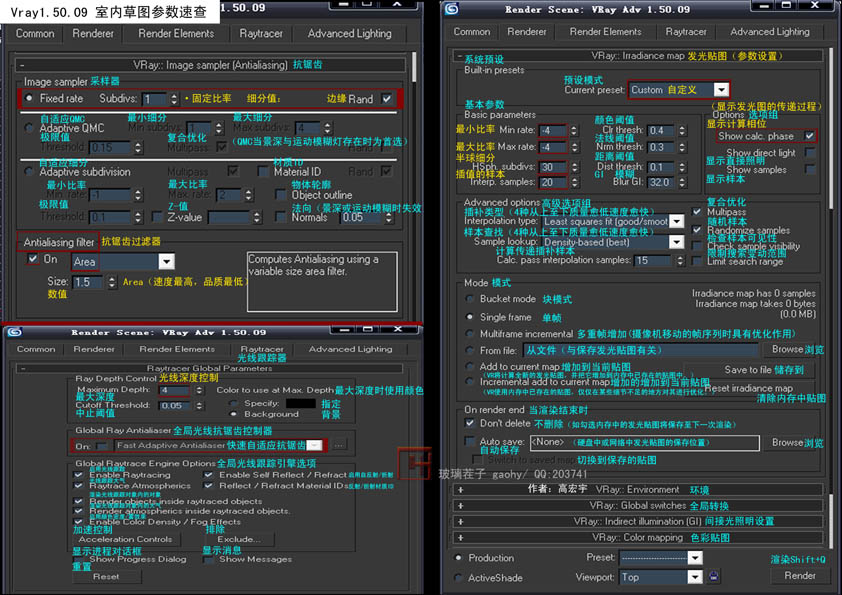Switch to Common tab in the Raytracer Global Parameters dialog

click(36, 349)
